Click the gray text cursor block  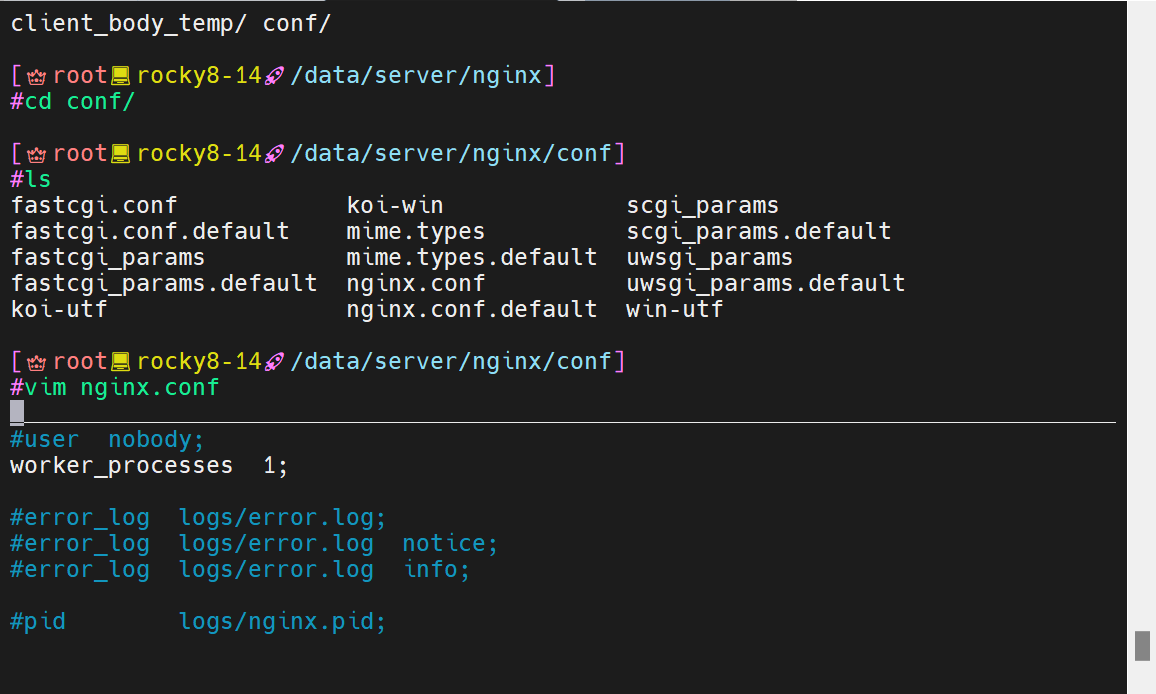coord(17,413)
